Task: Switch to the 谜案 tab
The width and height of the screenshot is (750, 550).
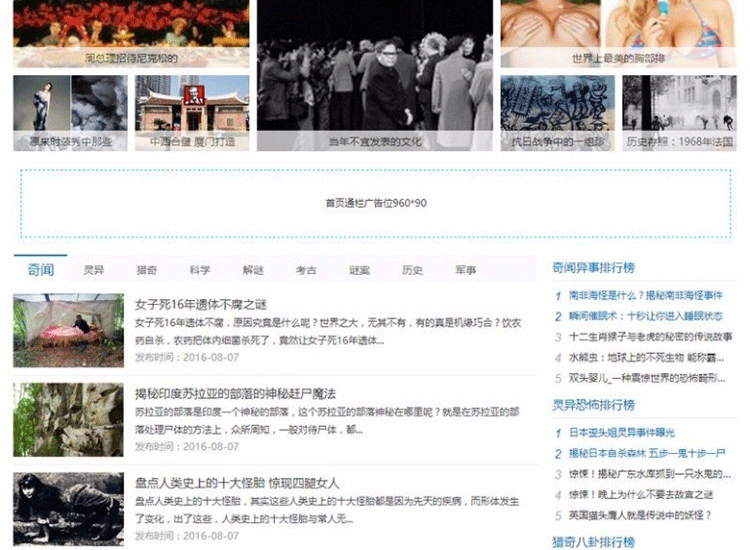Action: click(359, 270)
